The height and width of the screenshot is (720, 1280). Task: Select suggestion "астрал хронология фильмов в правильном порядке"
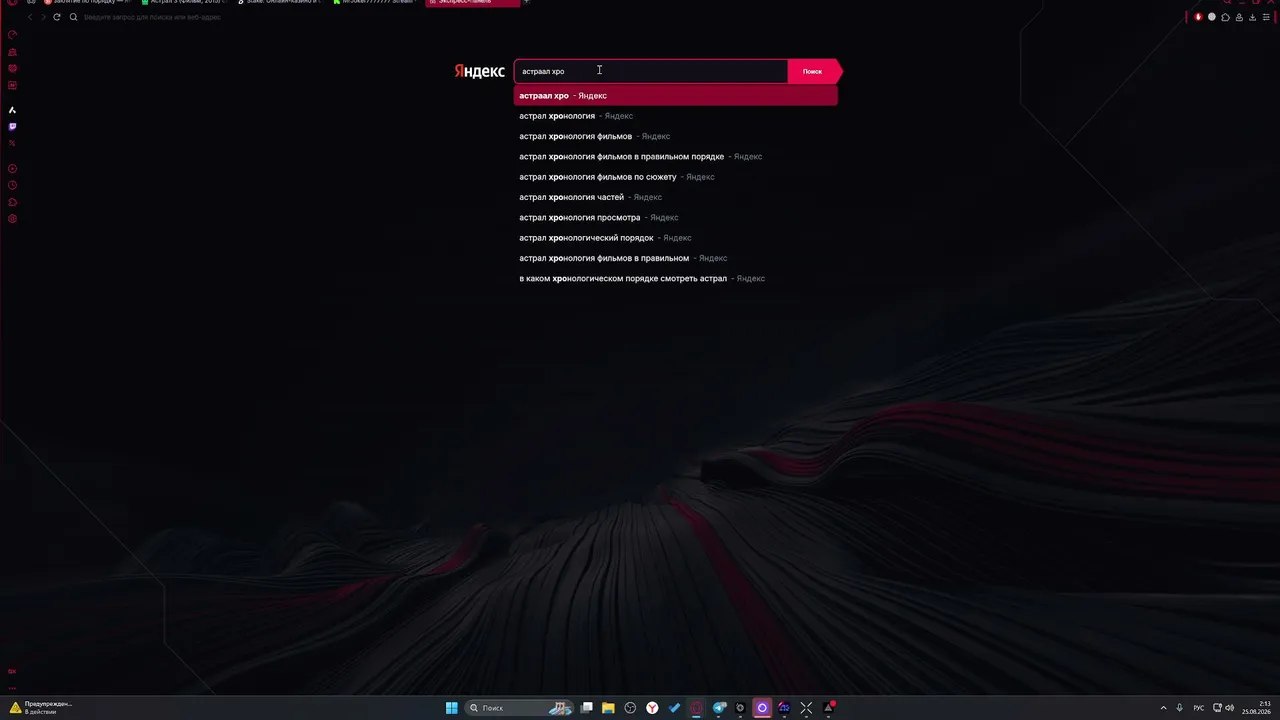point(676,157)
